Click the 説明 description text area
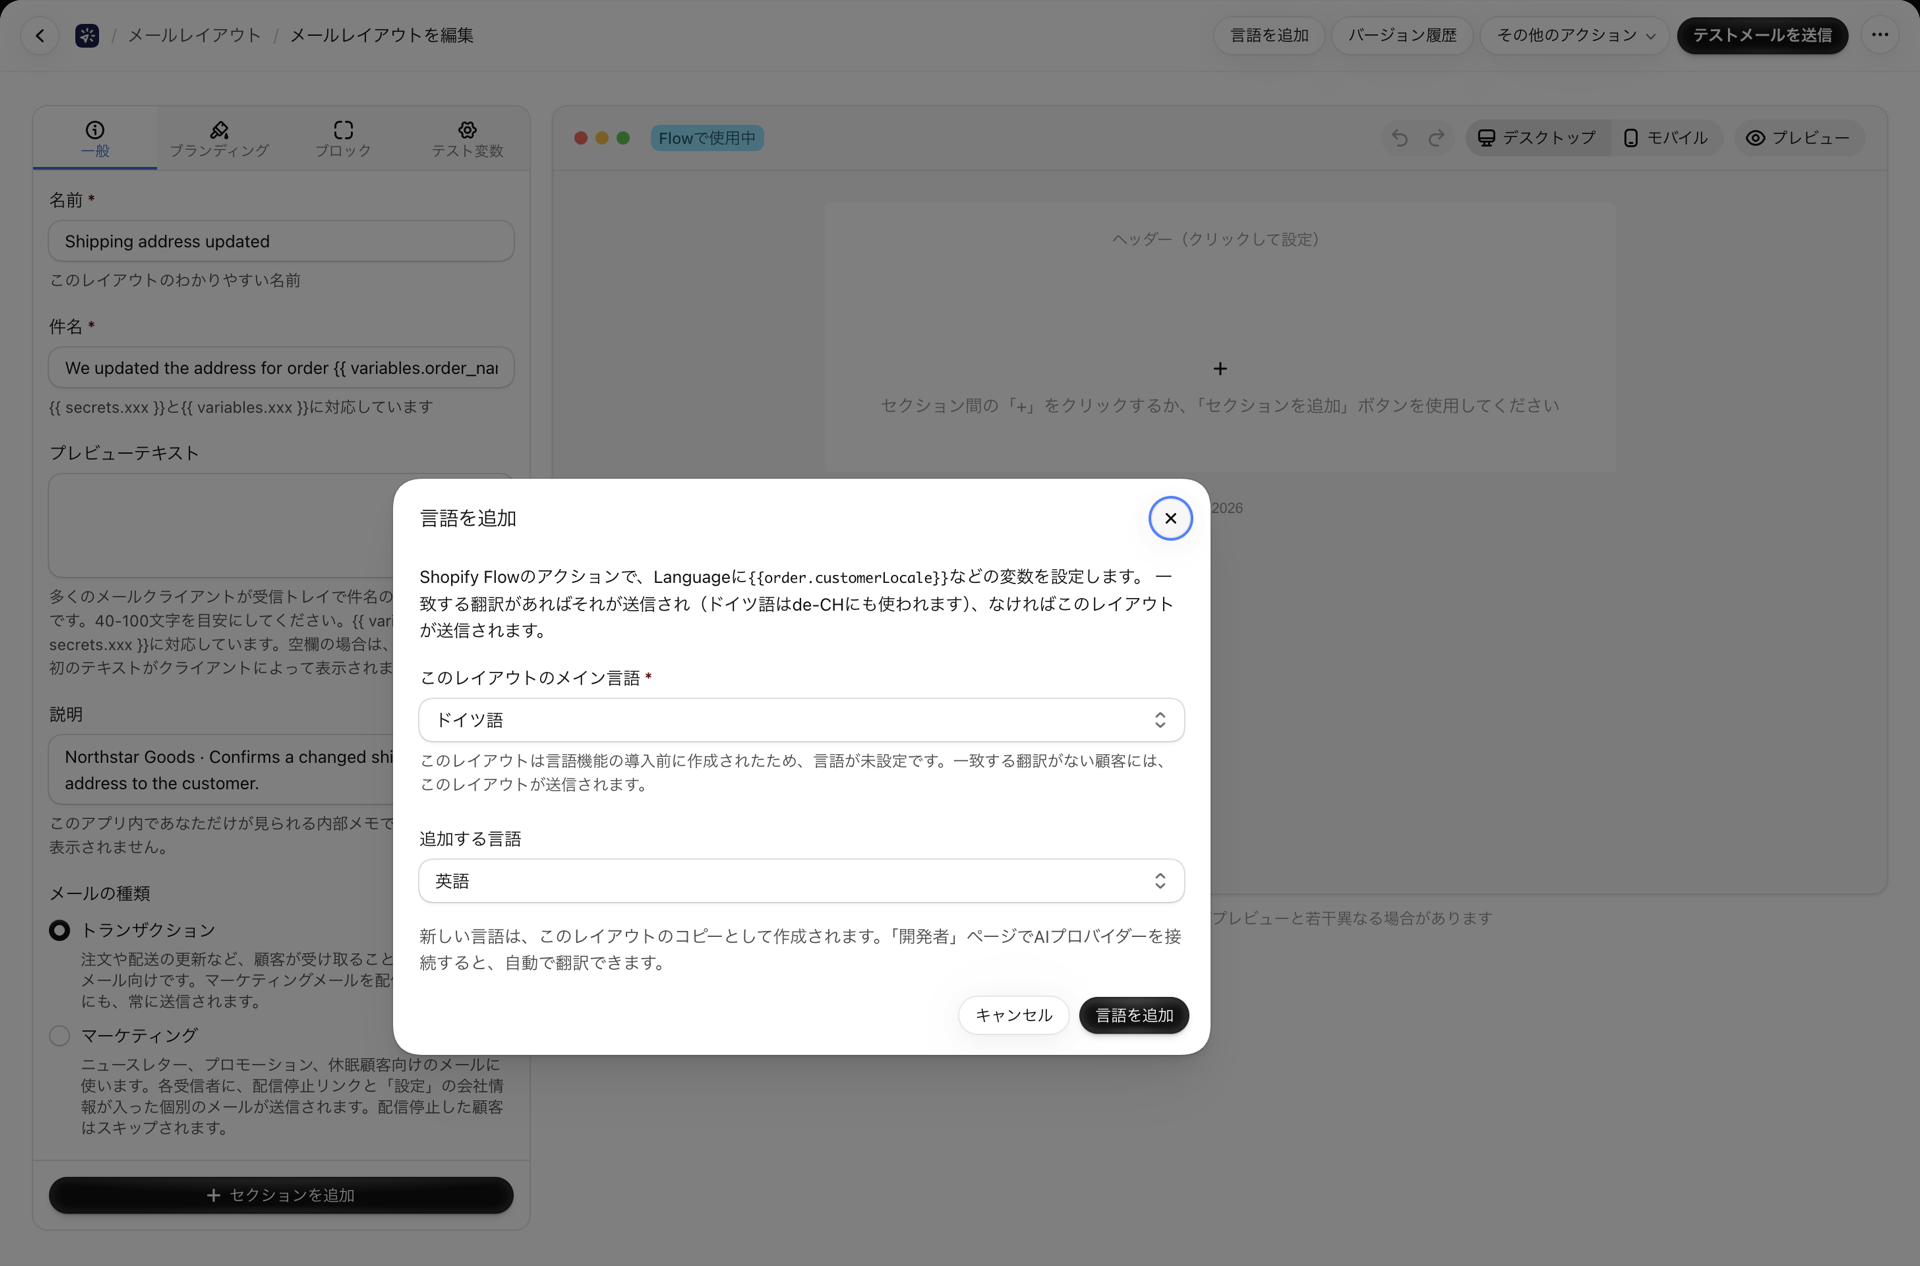The image size is (1920, 1266). pyautogui.click(x=221, y=770)
